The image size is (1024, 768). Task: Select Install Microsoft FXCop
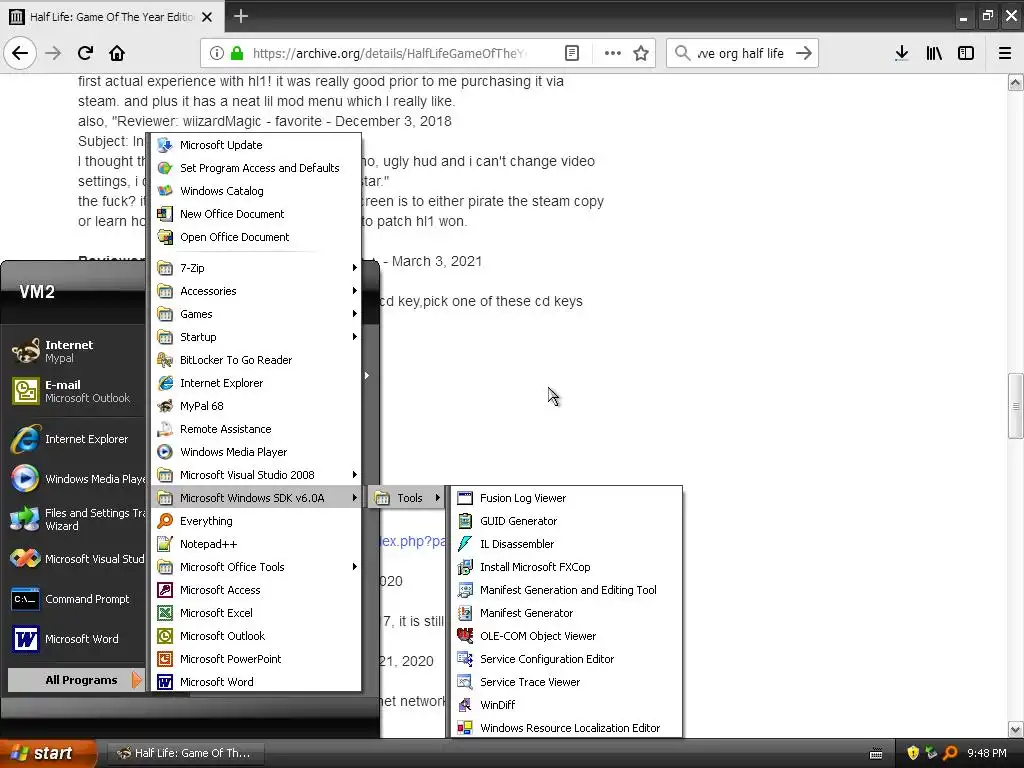[566, 567]
